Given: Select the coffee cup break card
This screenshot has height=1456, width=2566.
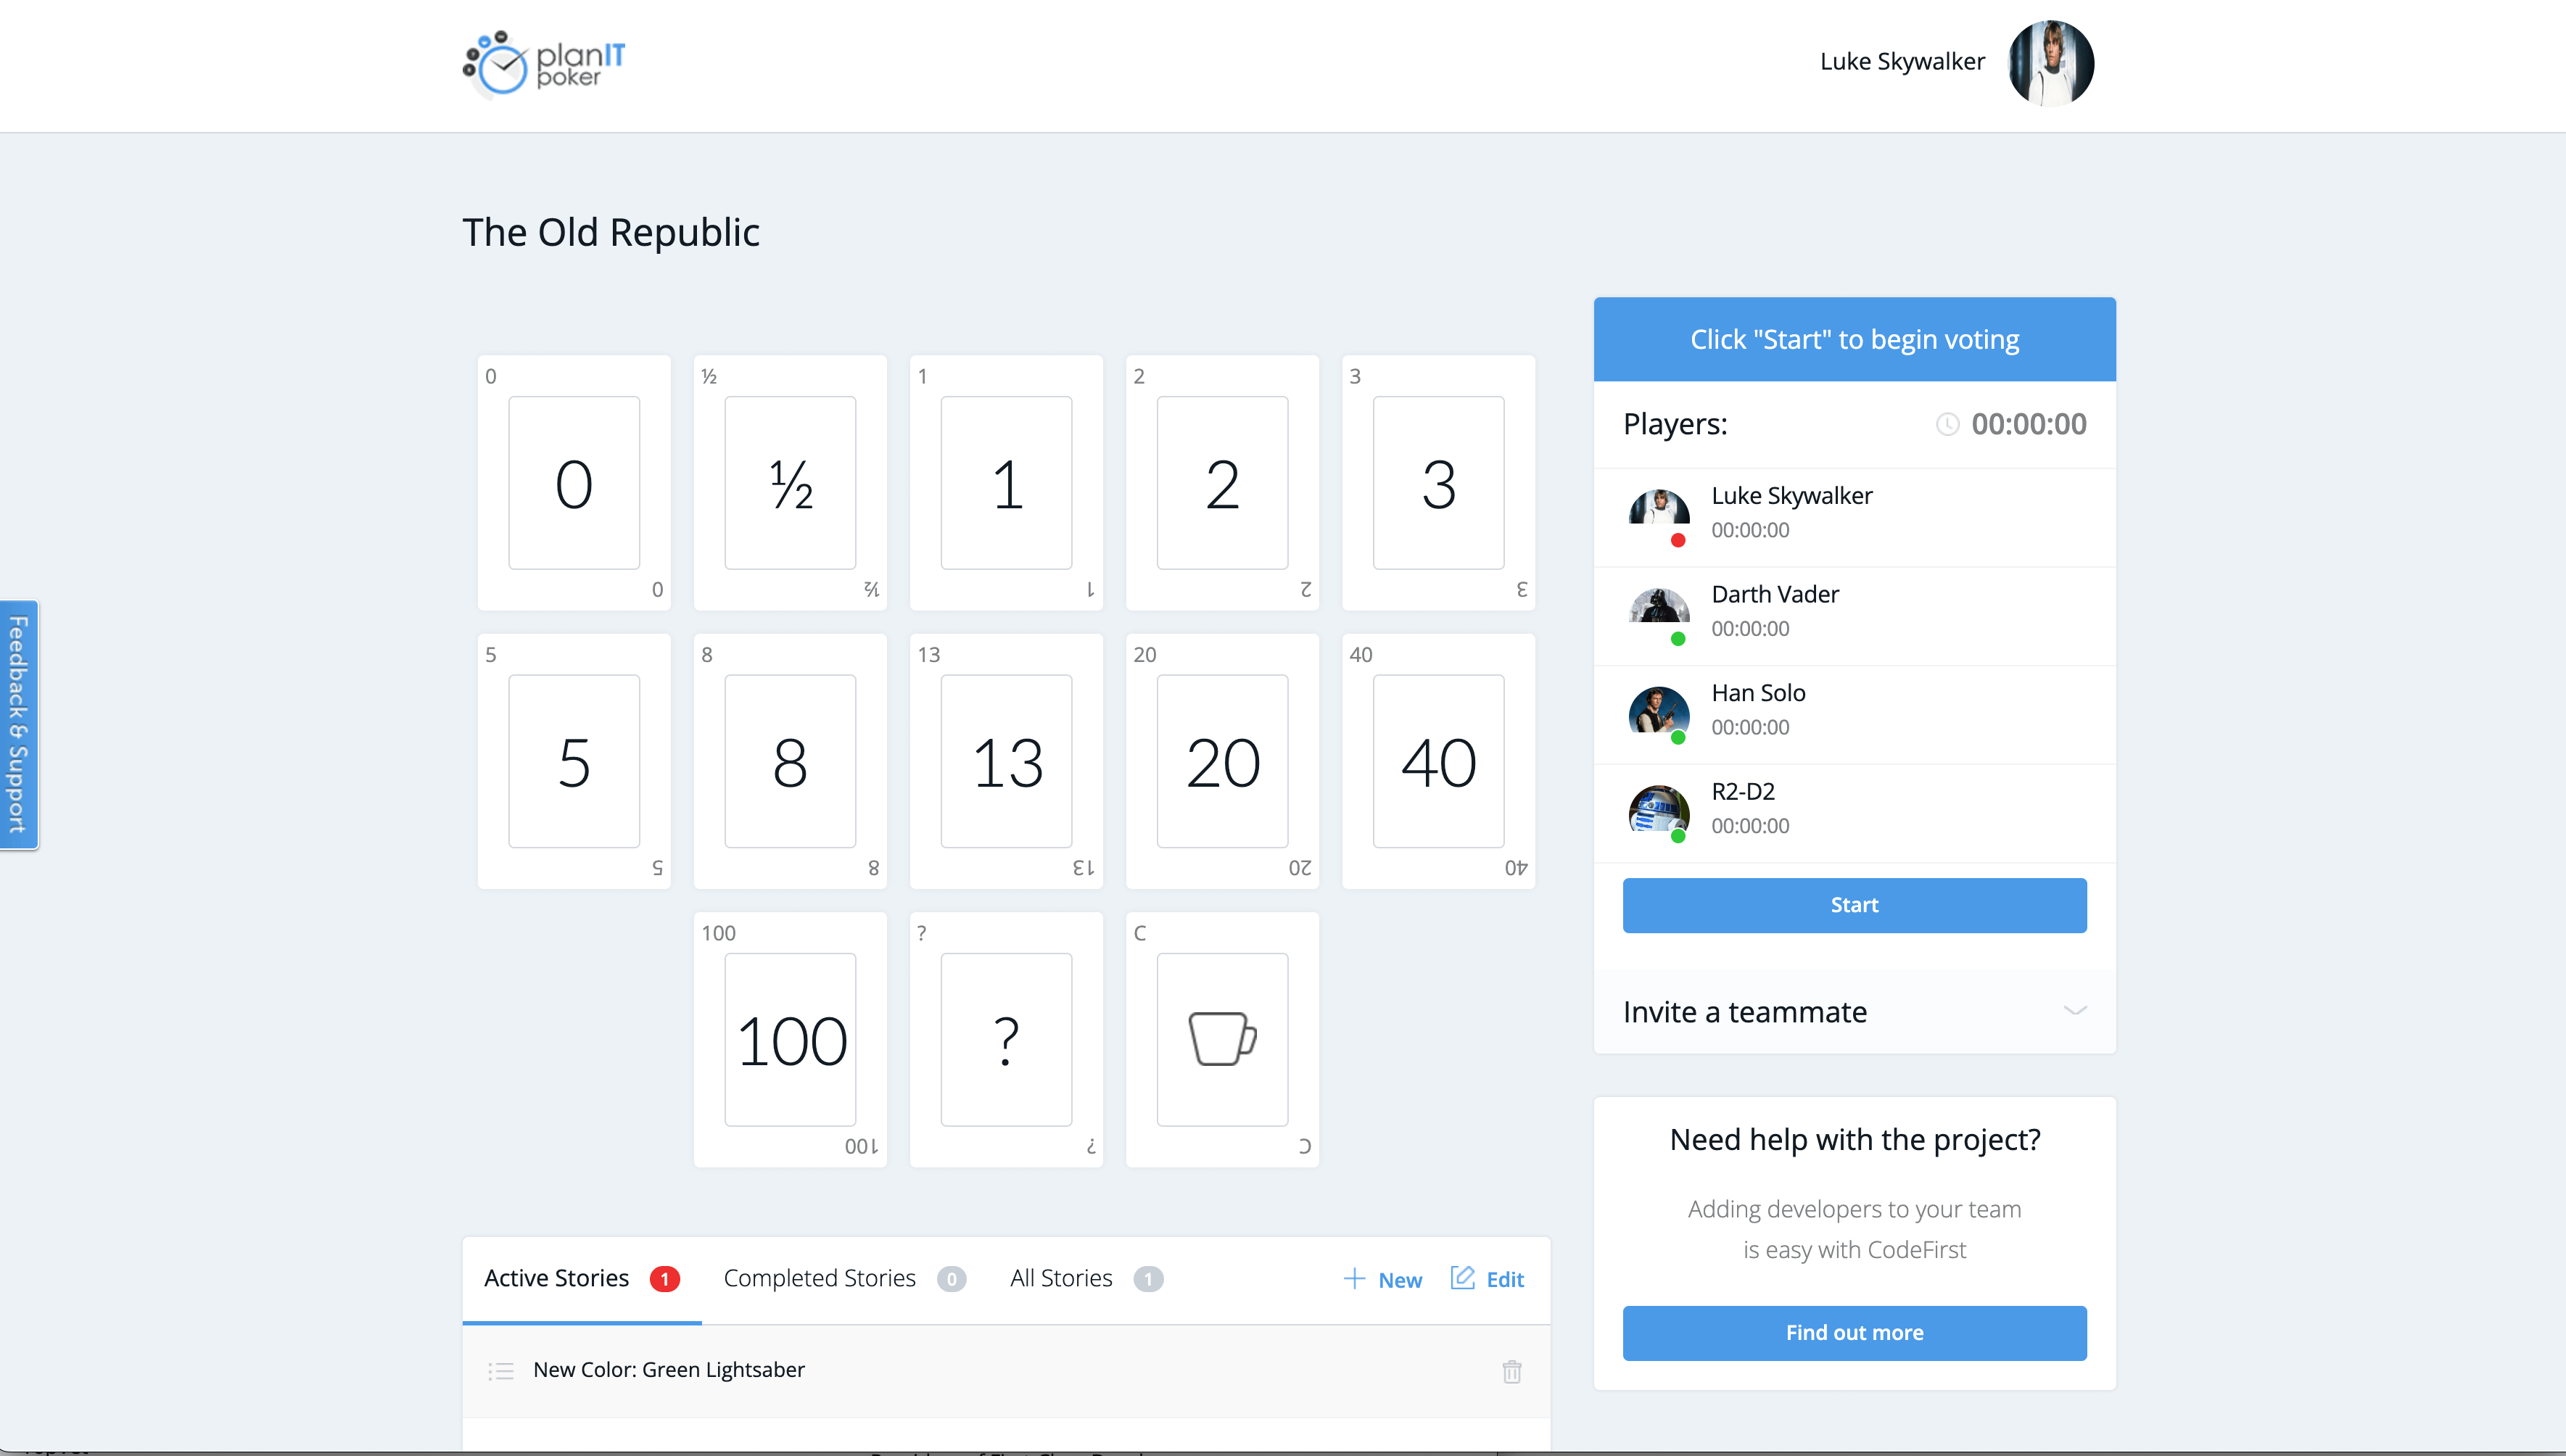Looking at the screenshot, I should 1222,1039.
